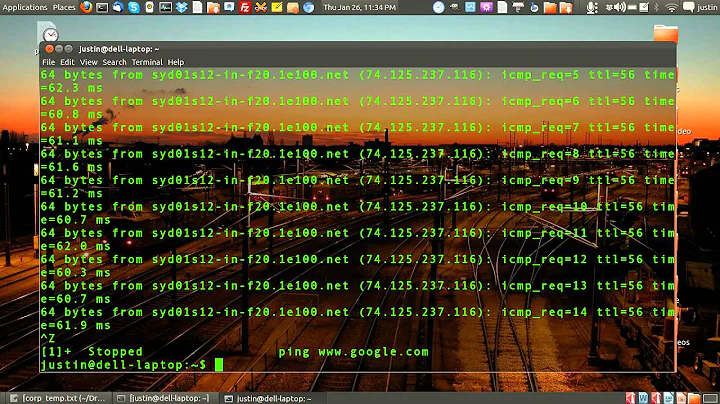720x404 pixels.
Task: Open the Bluetooth indicator menu
Action: [x=657, y=7]
